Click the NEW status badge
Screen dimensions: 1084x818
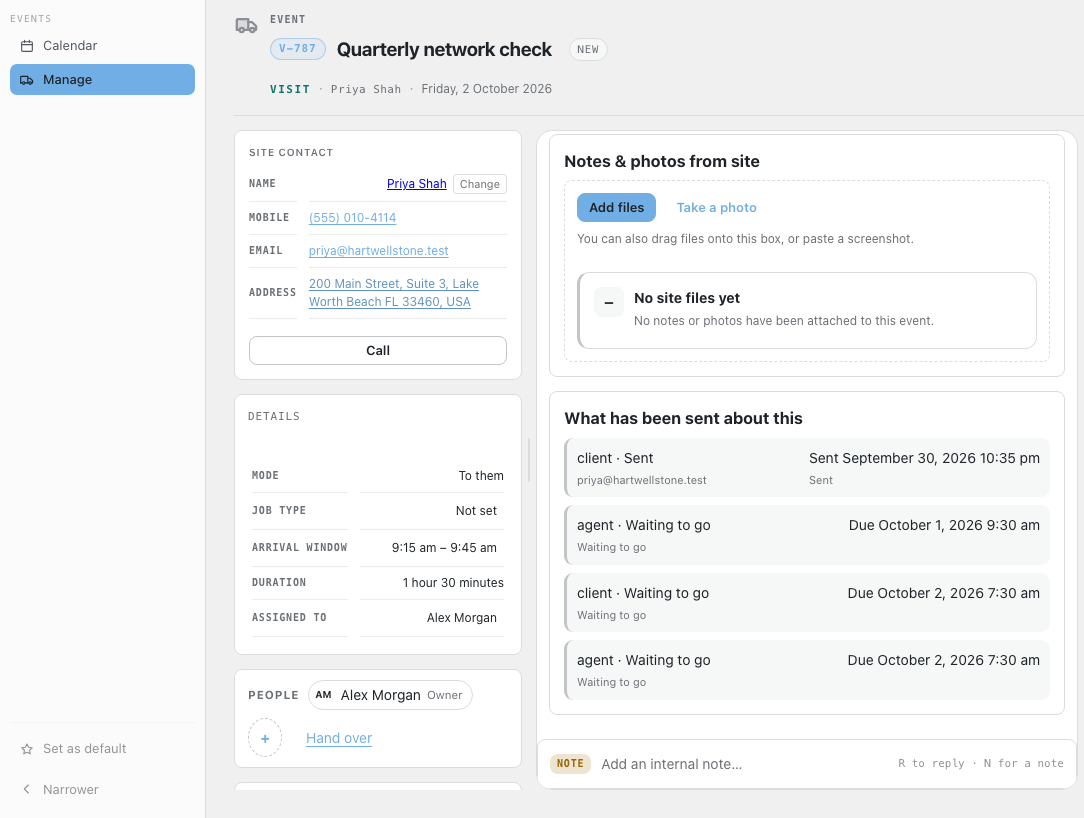pyautogui.click(x=588, y=49)
